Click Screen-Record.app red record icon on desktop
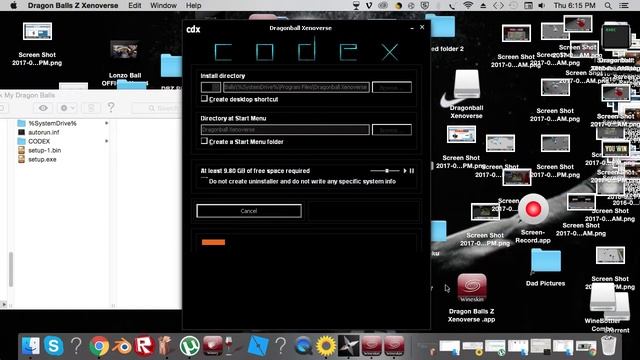 click(x=533, y=209)
